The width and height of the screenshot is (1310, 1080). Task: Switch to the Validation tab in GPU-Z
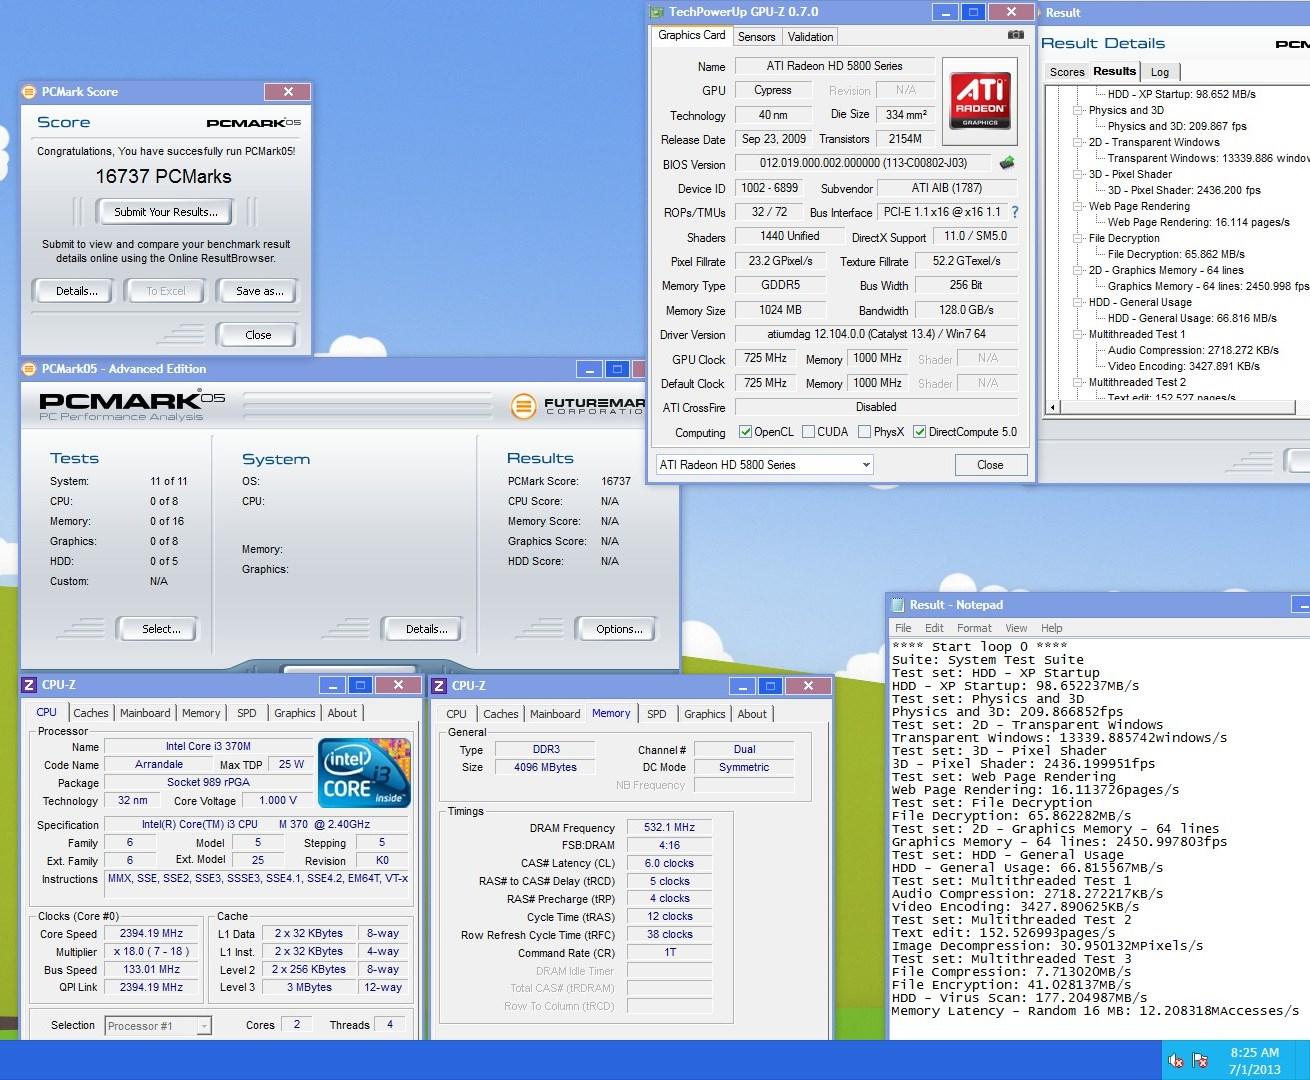pyautogui.click(x=810, y=37)
